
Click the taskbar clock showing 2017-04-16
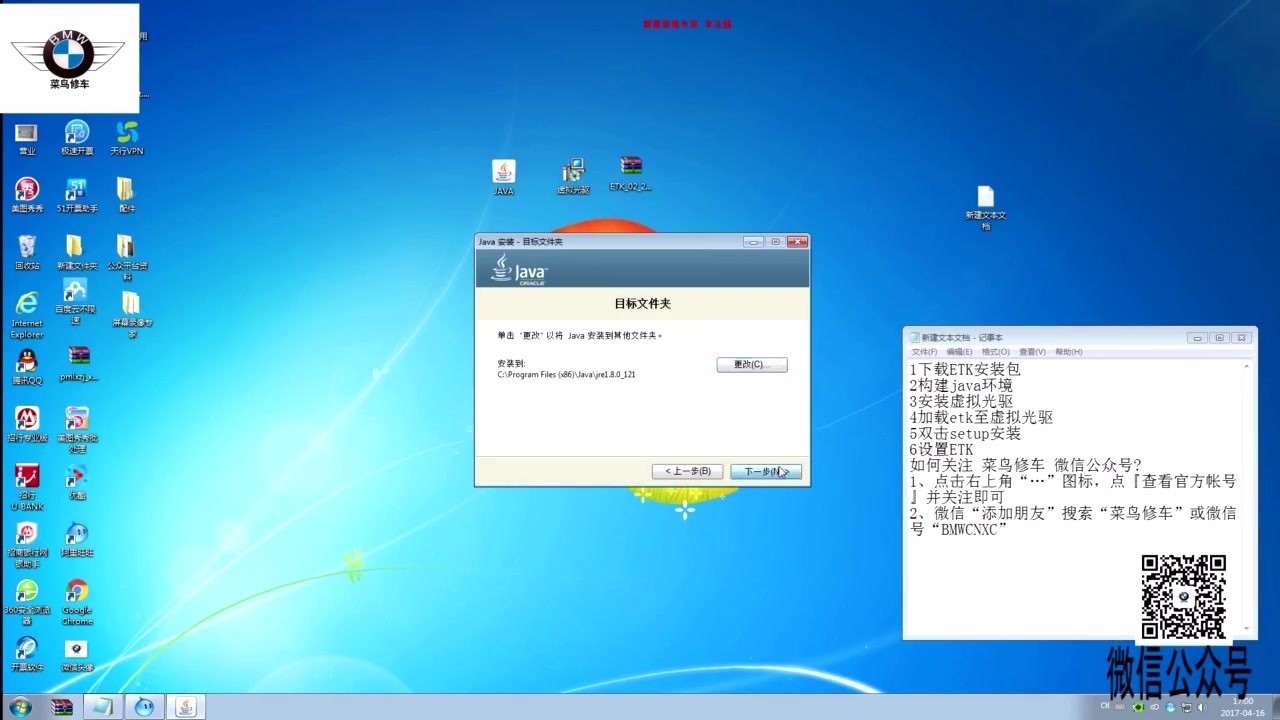click(x=1243, y=707)
